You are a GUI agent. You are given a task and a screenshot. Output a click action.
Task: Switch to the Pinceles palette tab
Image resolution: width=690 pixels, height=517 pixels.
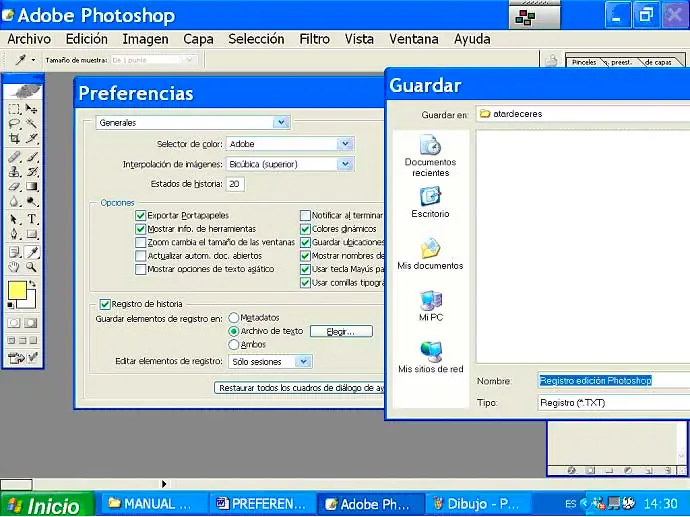[x=584, y=62]
